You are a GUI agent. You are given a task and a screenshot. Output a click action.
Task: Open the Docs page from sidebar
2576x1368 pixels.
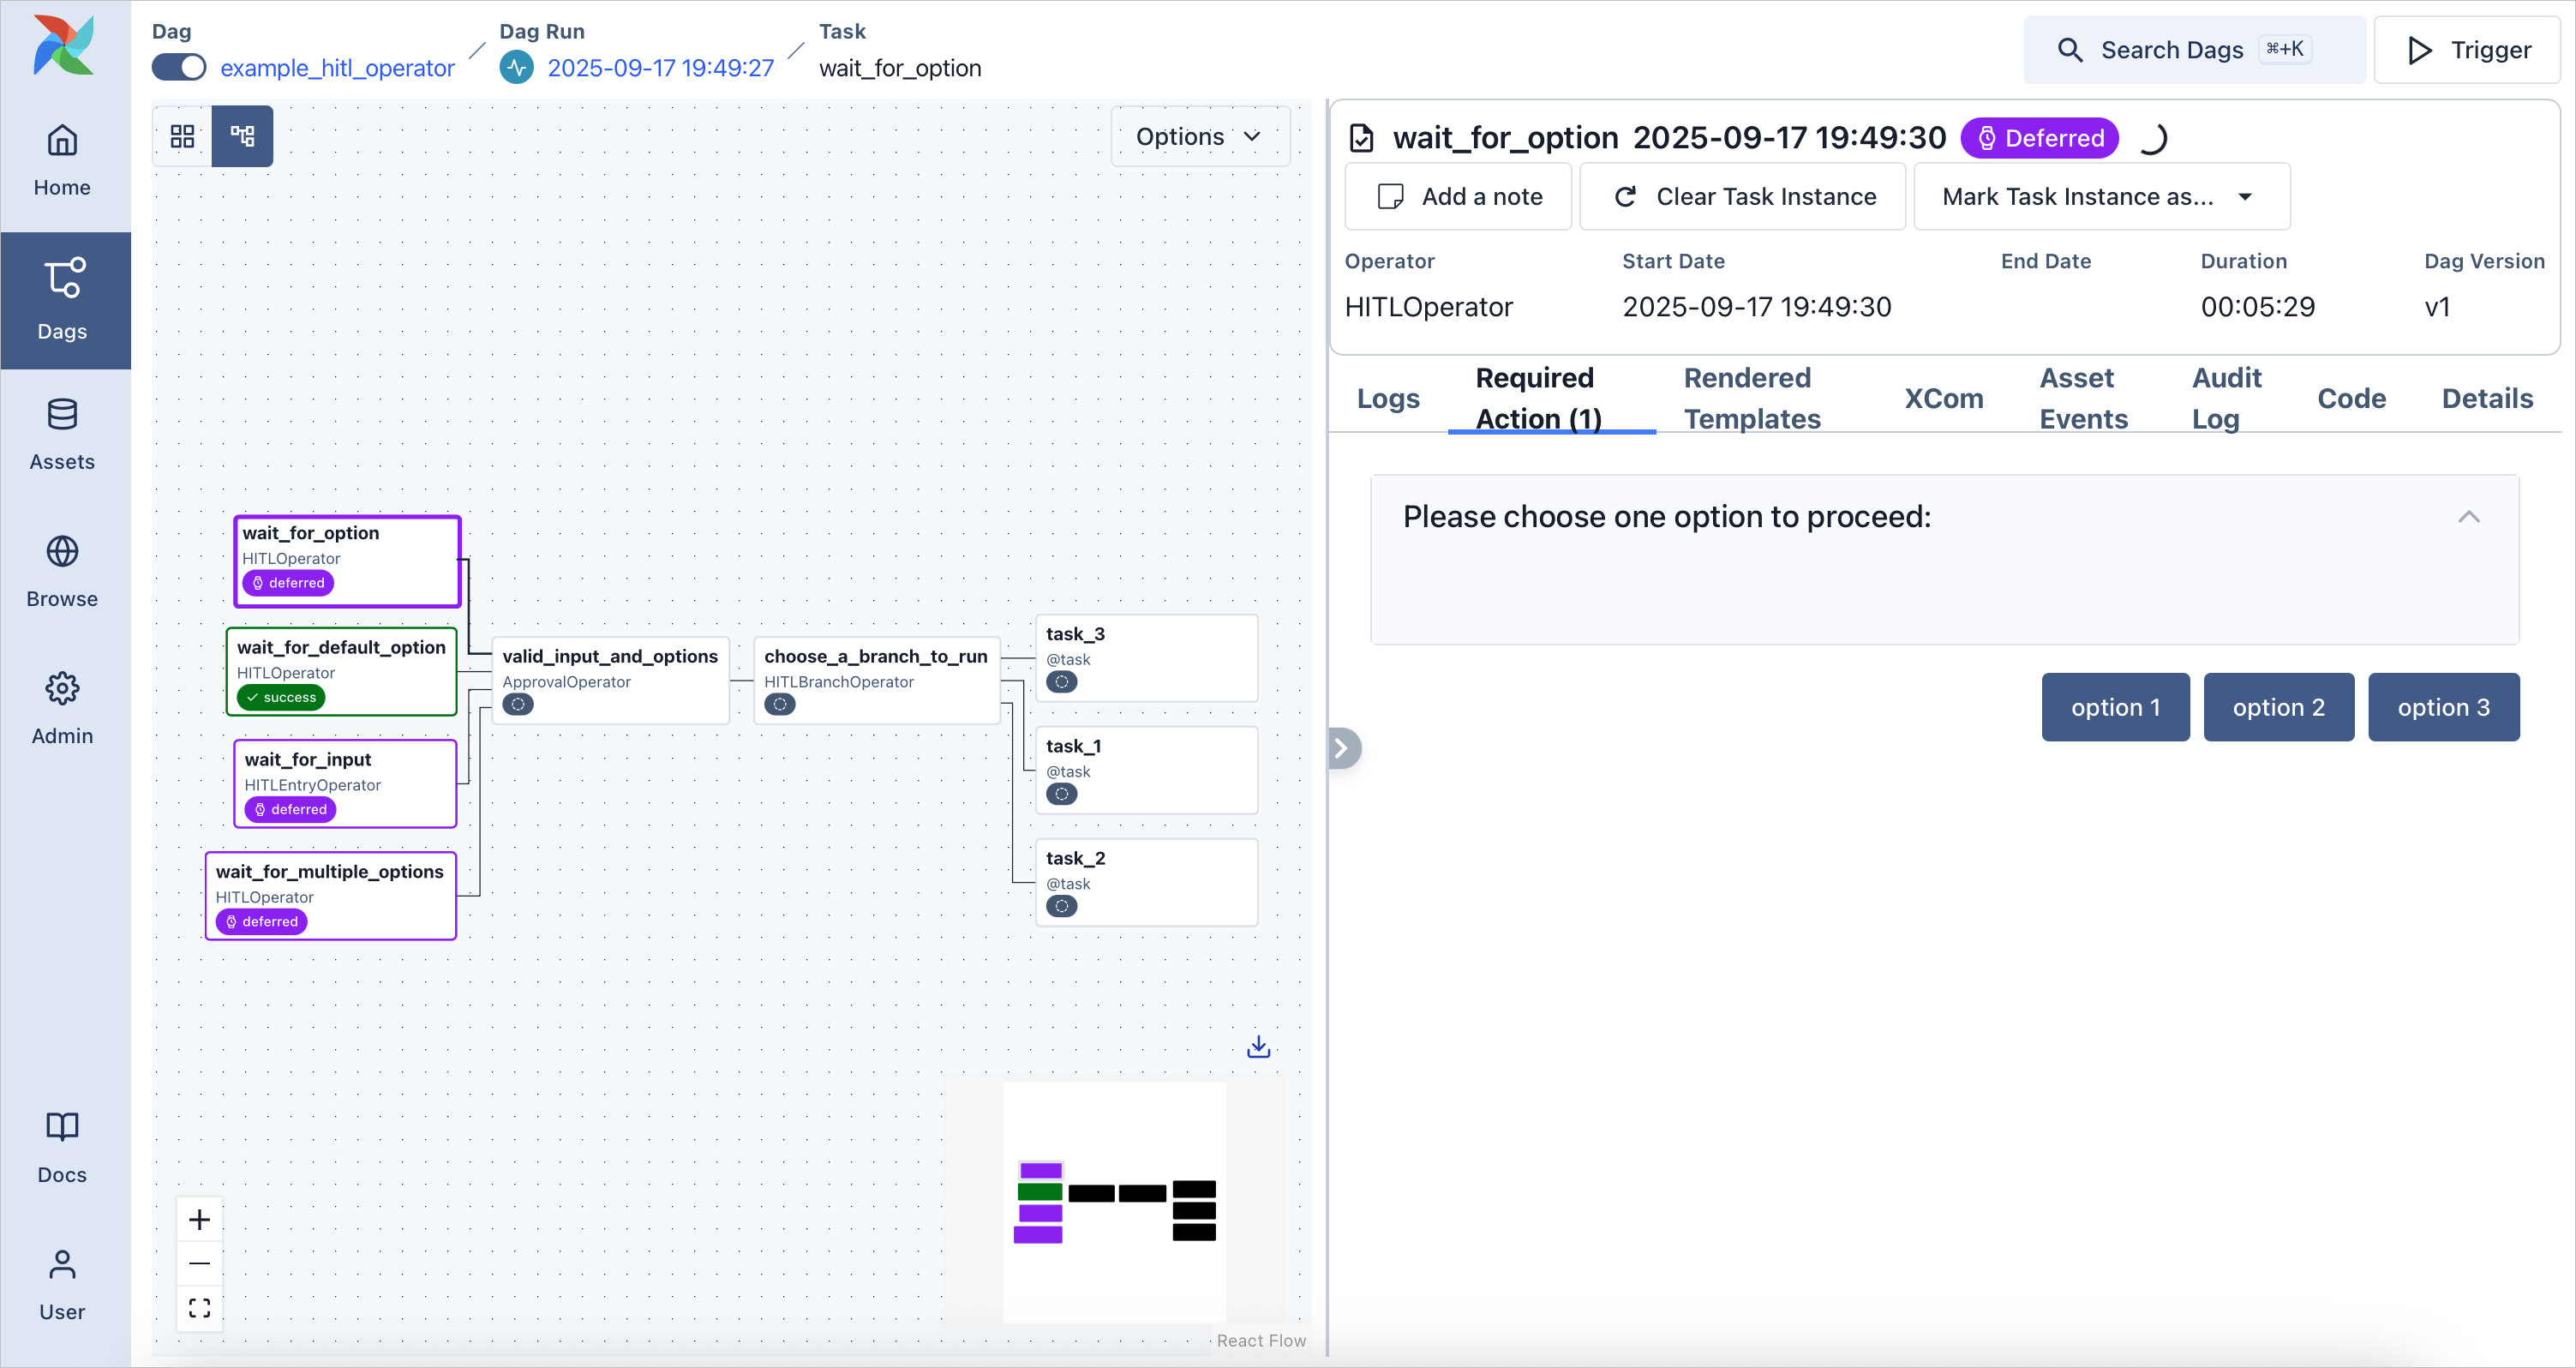click(x=62, y=1147)
